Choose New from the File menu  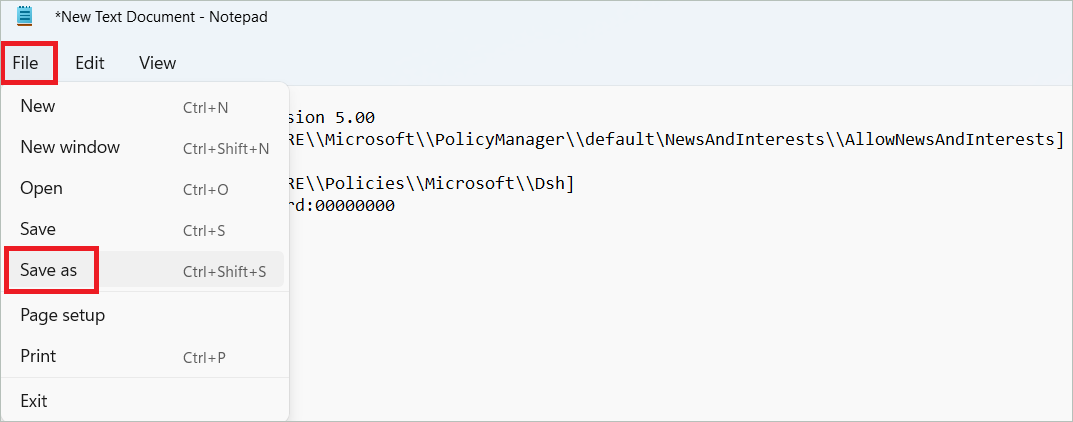[x=38, y=107]
